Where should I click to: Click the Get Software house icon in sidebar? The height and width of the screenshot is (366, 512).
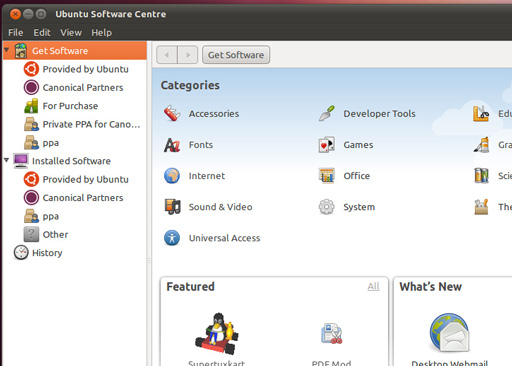point(21,51)
